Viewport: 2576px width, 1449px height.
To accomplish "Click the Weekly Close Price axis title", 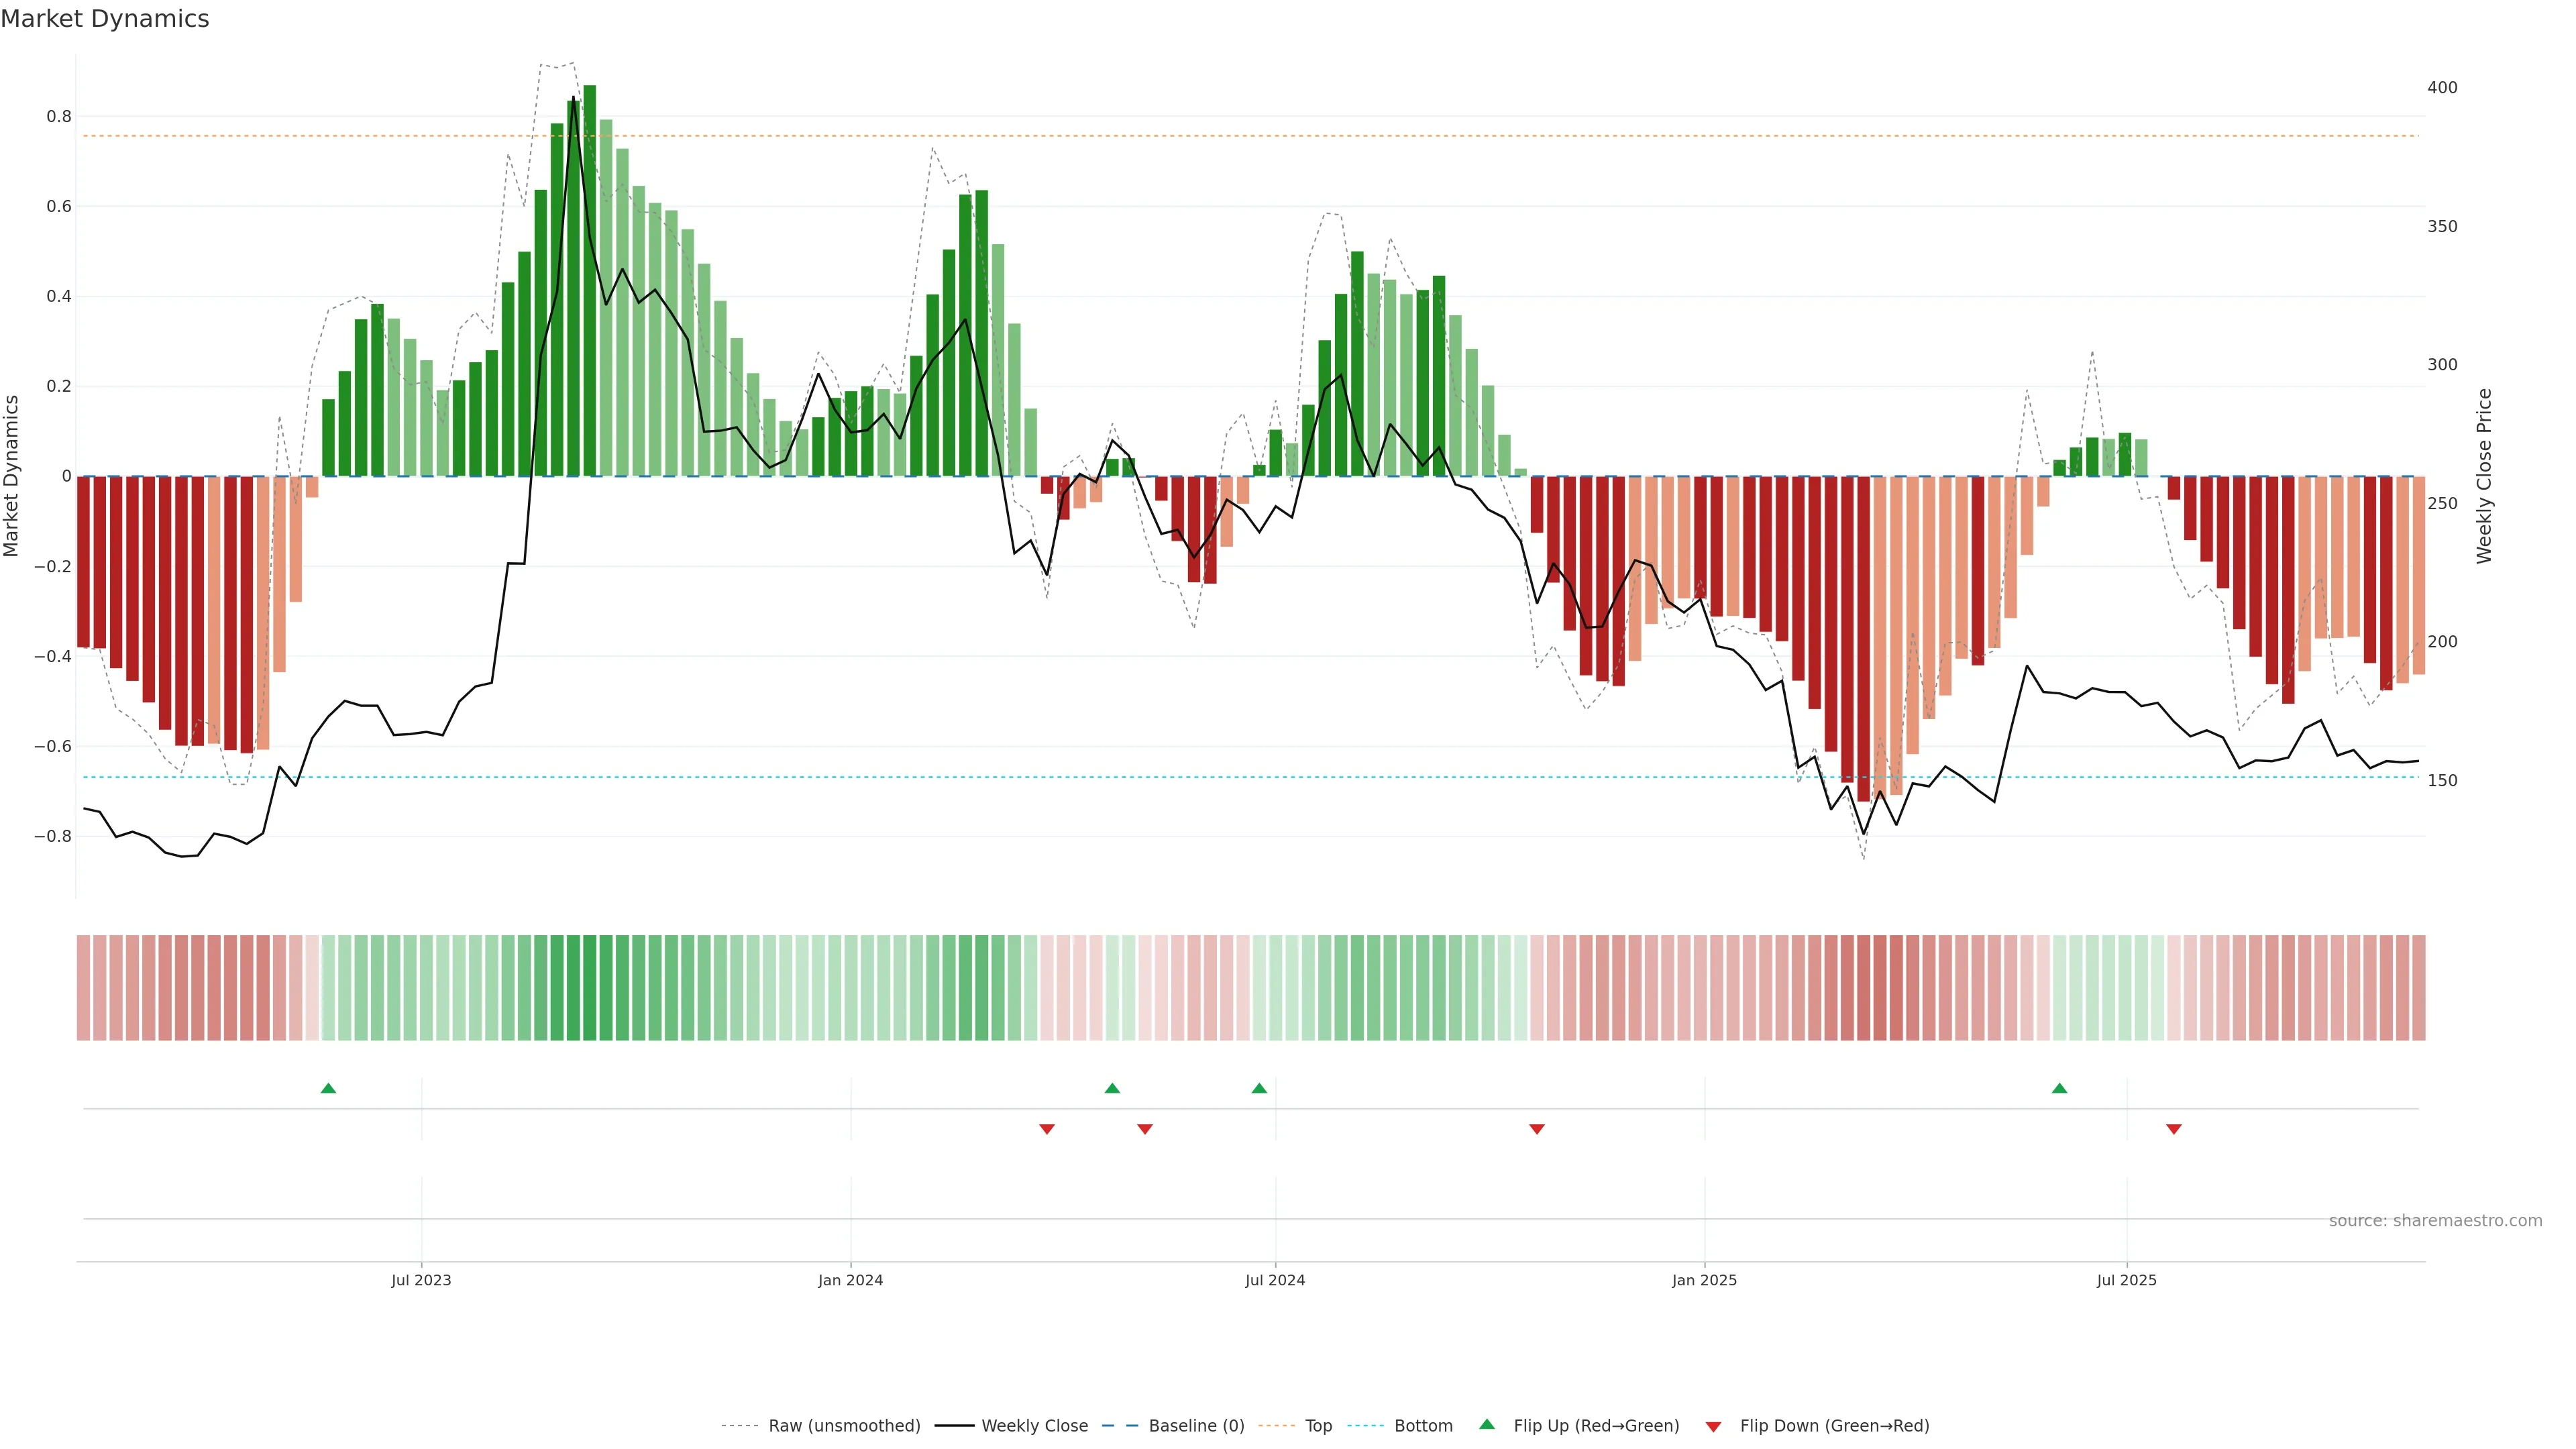I will [x=2484, y=476].
